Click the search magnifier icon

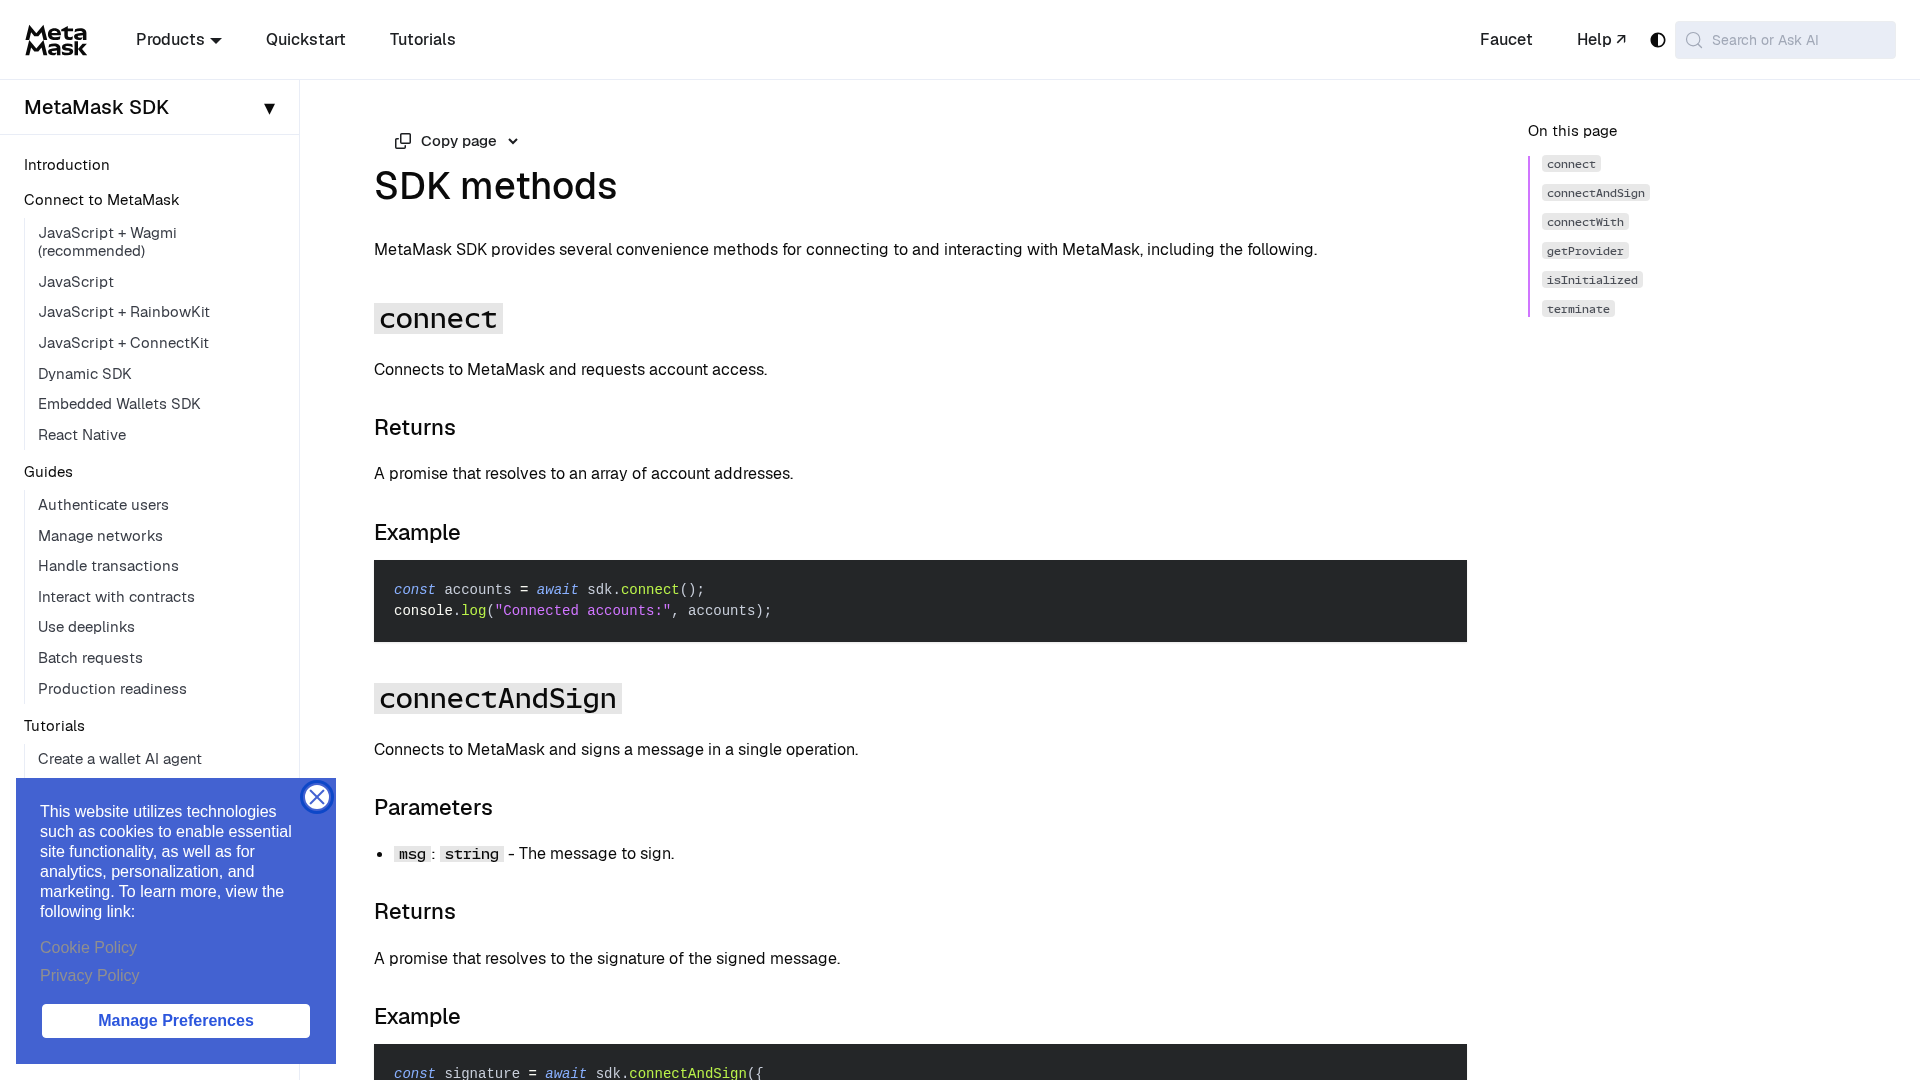1694,40
